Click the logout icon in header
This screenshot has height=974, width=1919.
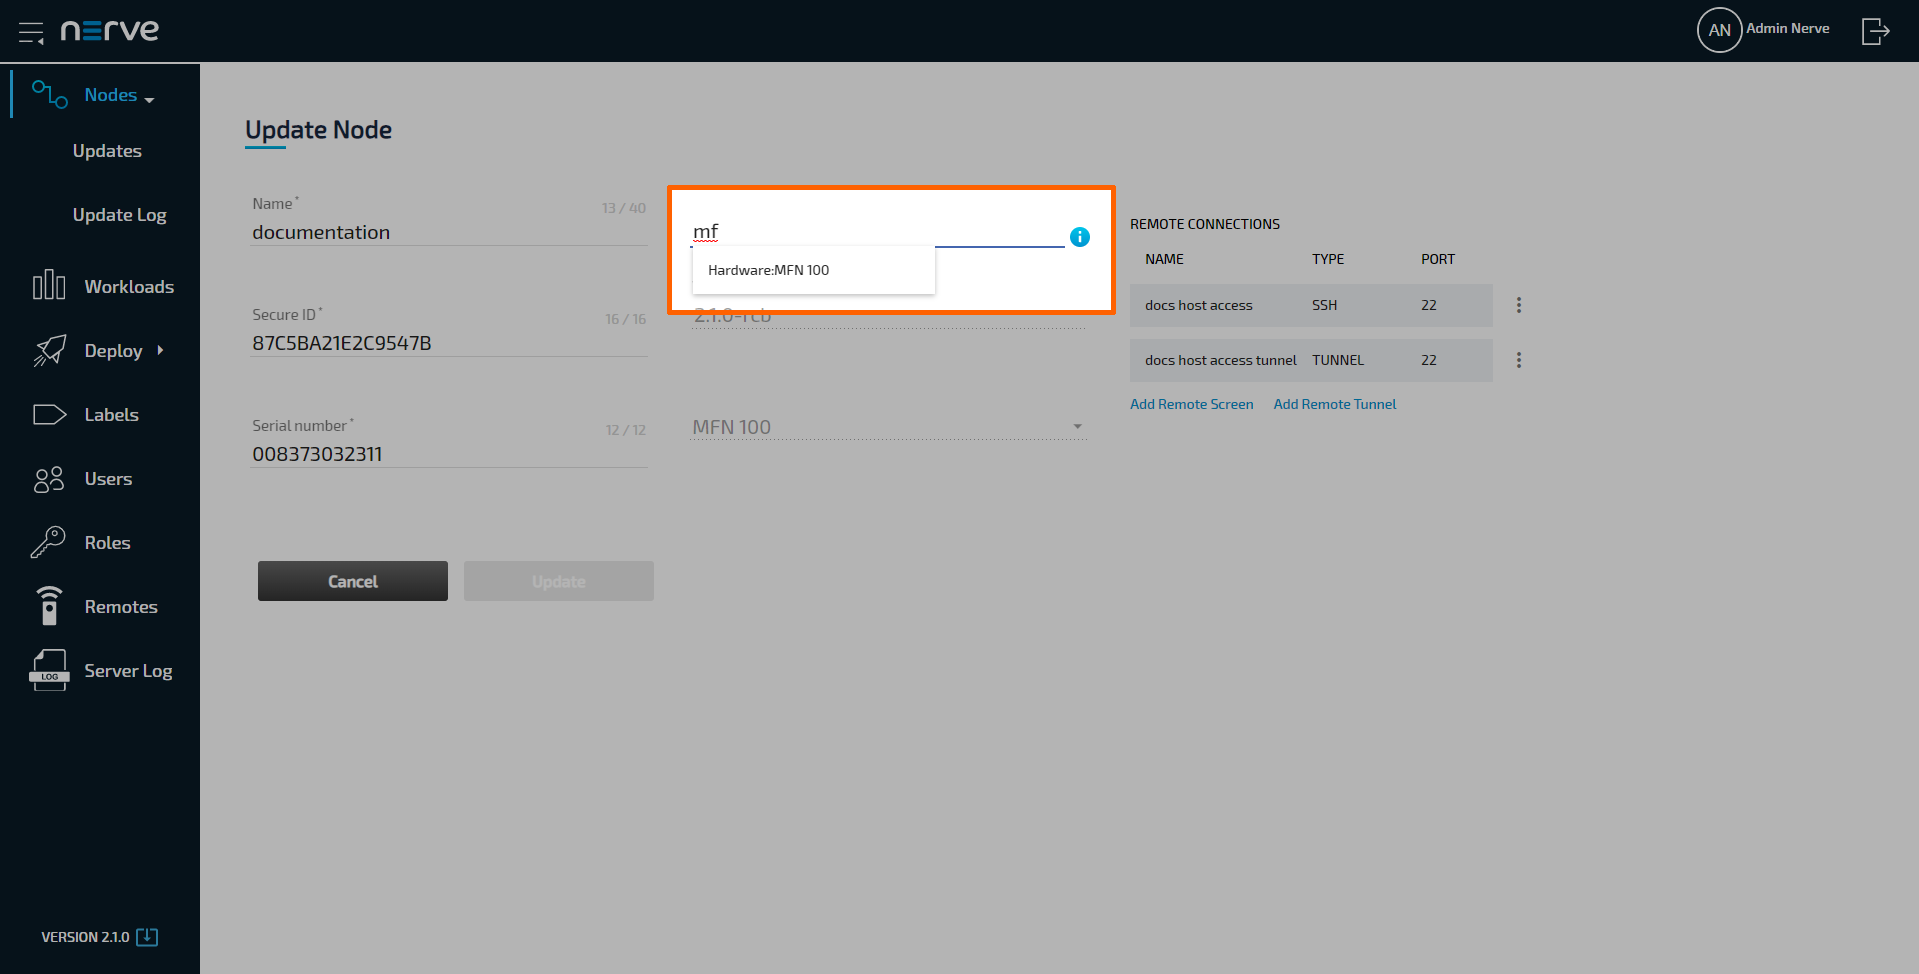point(1875,31)
